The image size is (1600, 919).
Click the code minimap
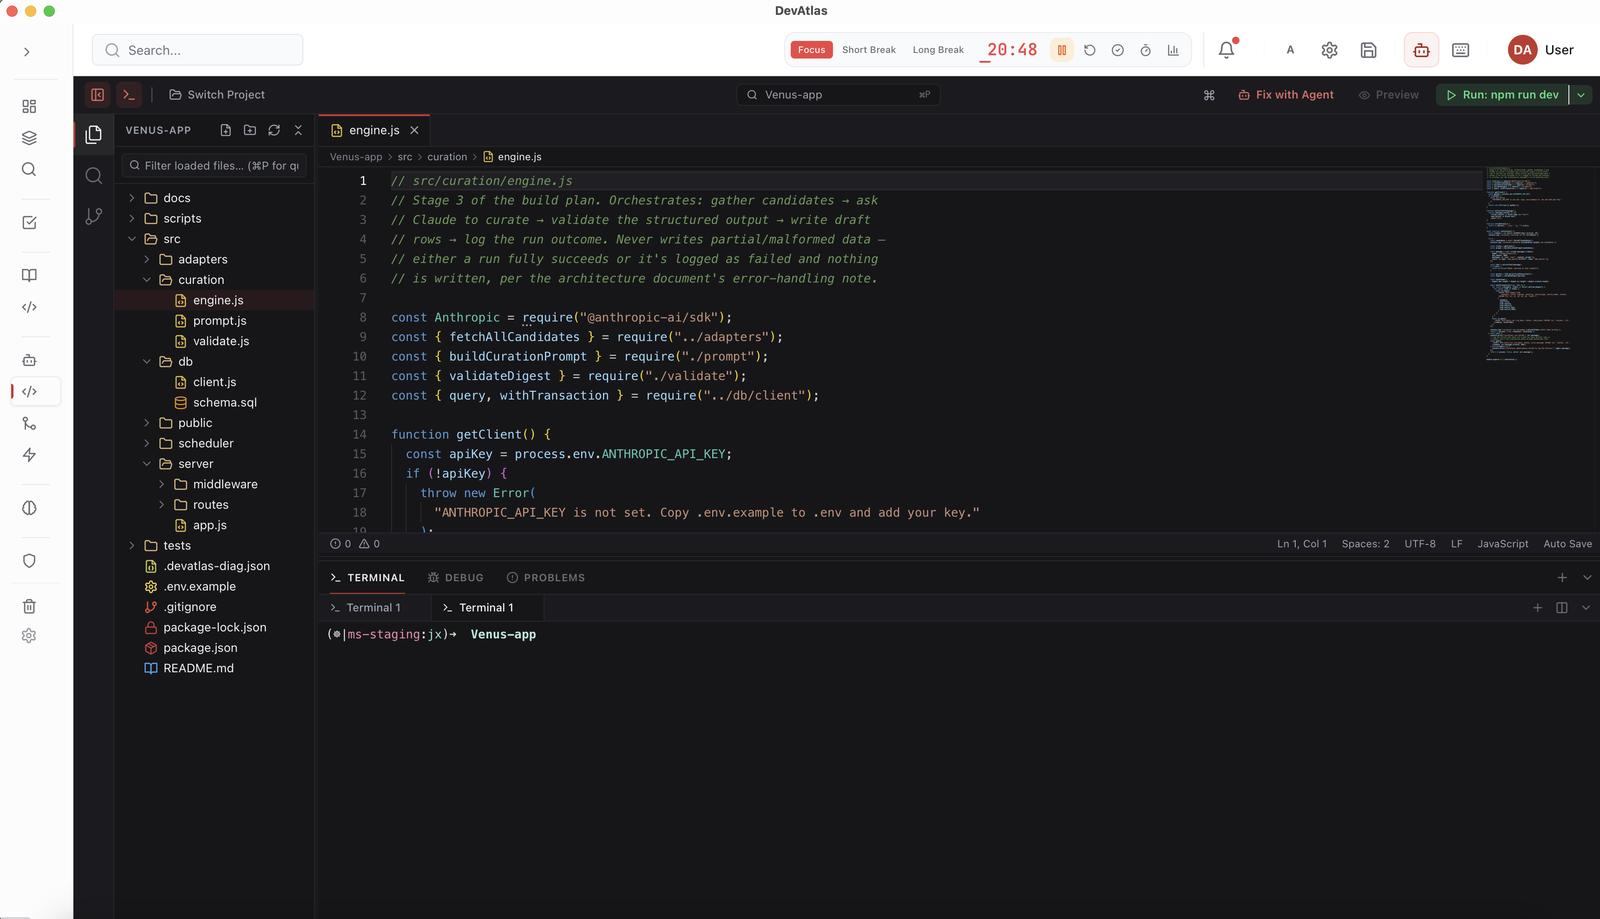(1528, 265)
